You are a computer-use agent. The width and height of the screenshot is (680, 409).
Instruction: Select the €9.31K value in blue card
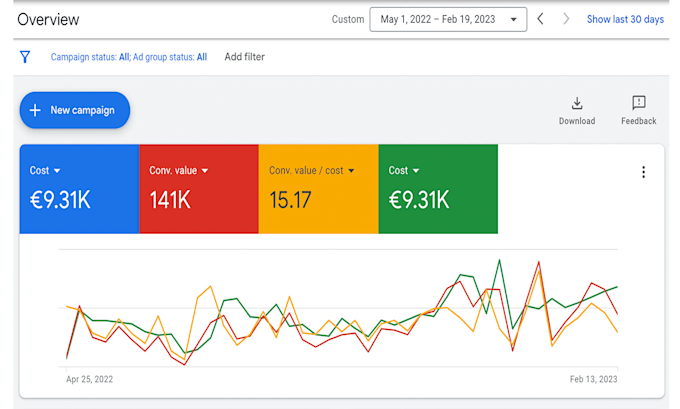pos(60,200)
